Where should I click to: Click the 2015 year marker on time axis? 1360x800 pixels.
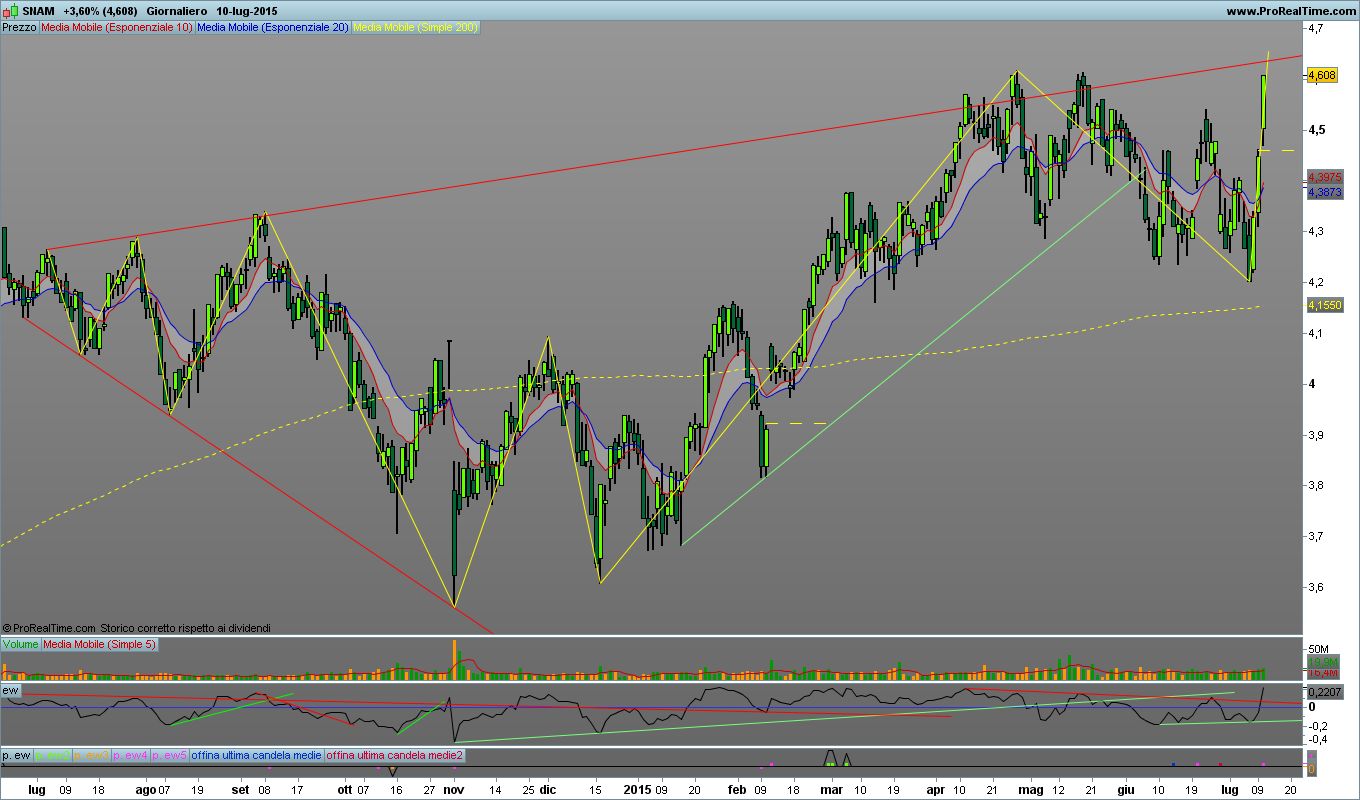tap(636, 789)
